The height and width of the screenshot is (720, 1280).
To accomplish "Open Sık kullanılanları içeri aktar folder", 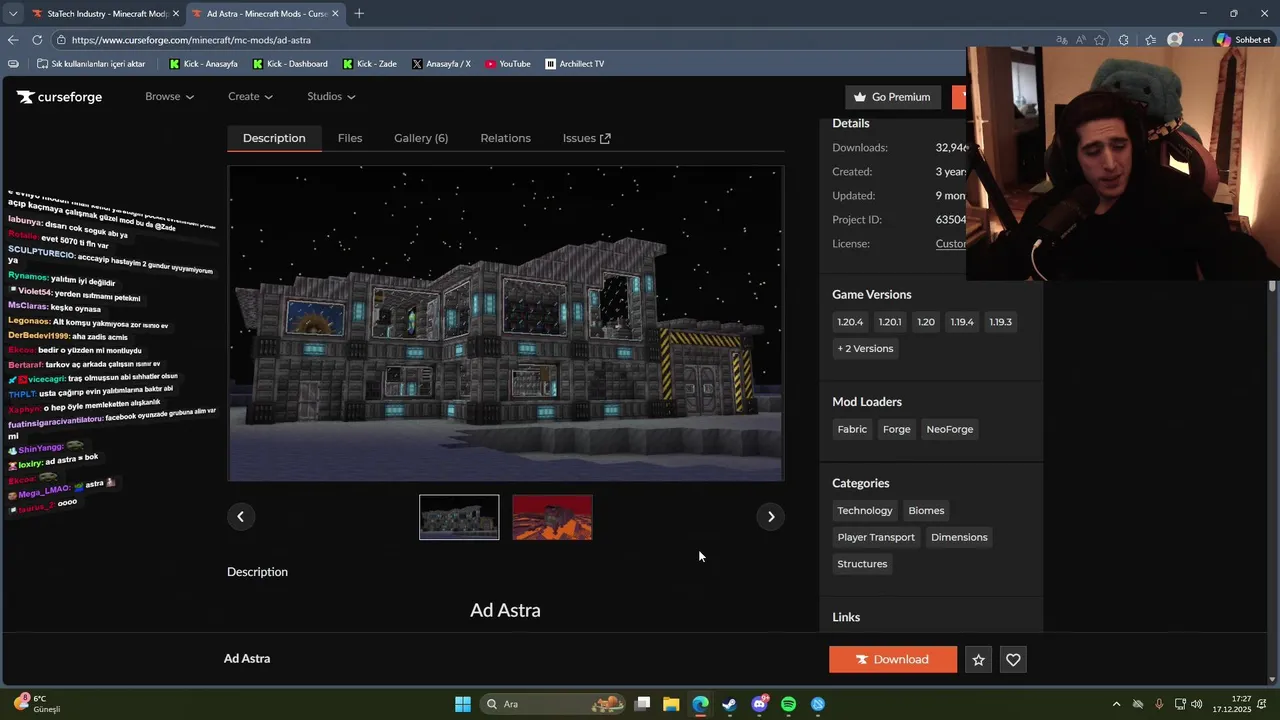I will (91, 64).
